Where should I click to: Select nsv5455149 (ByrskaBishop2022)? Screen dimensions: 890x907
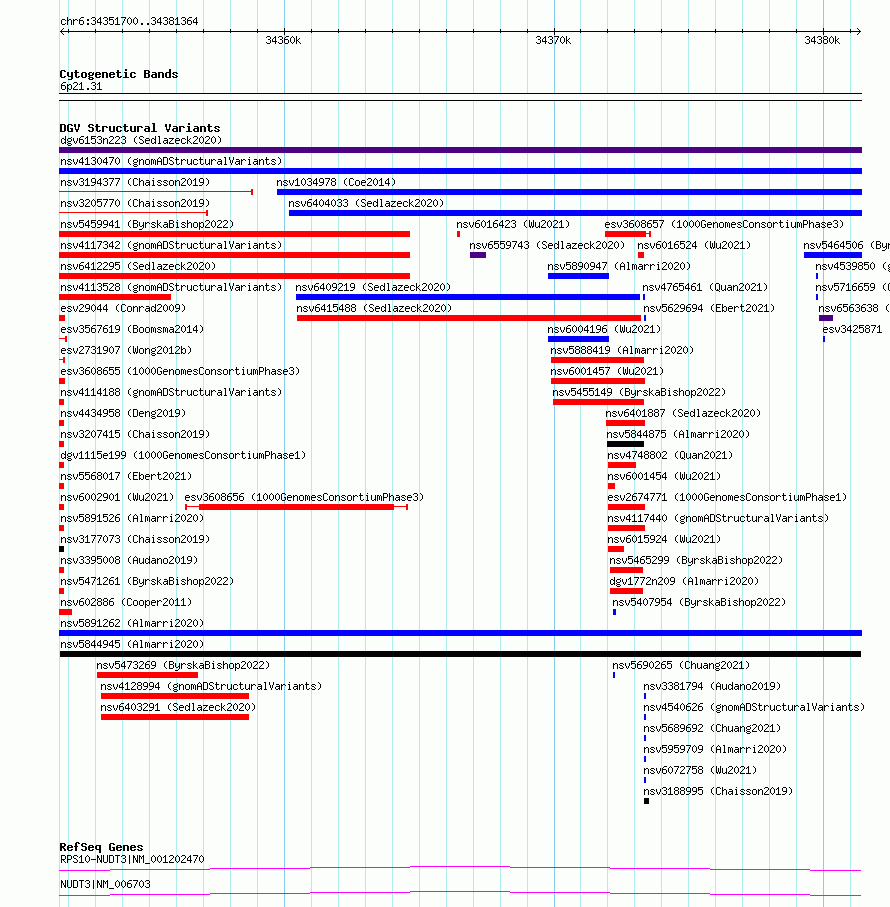pyautogui.click(x=639, y=392)
